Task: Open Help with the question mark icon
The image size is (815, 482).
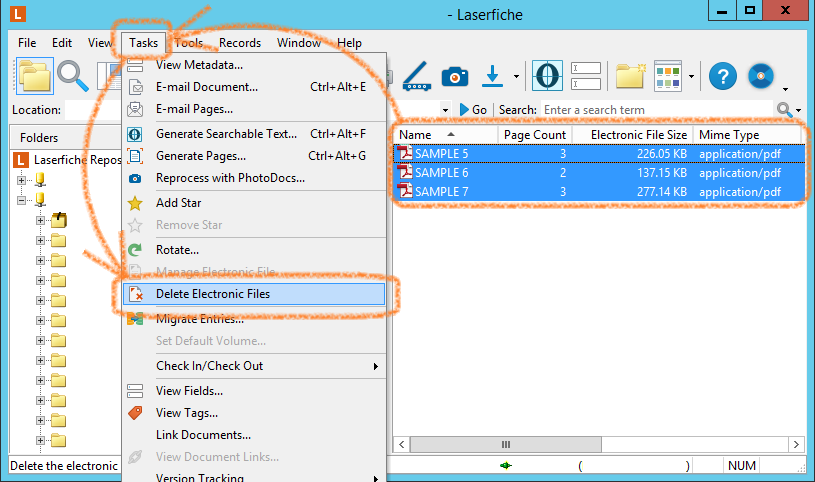Action: [x=722, y=76]
